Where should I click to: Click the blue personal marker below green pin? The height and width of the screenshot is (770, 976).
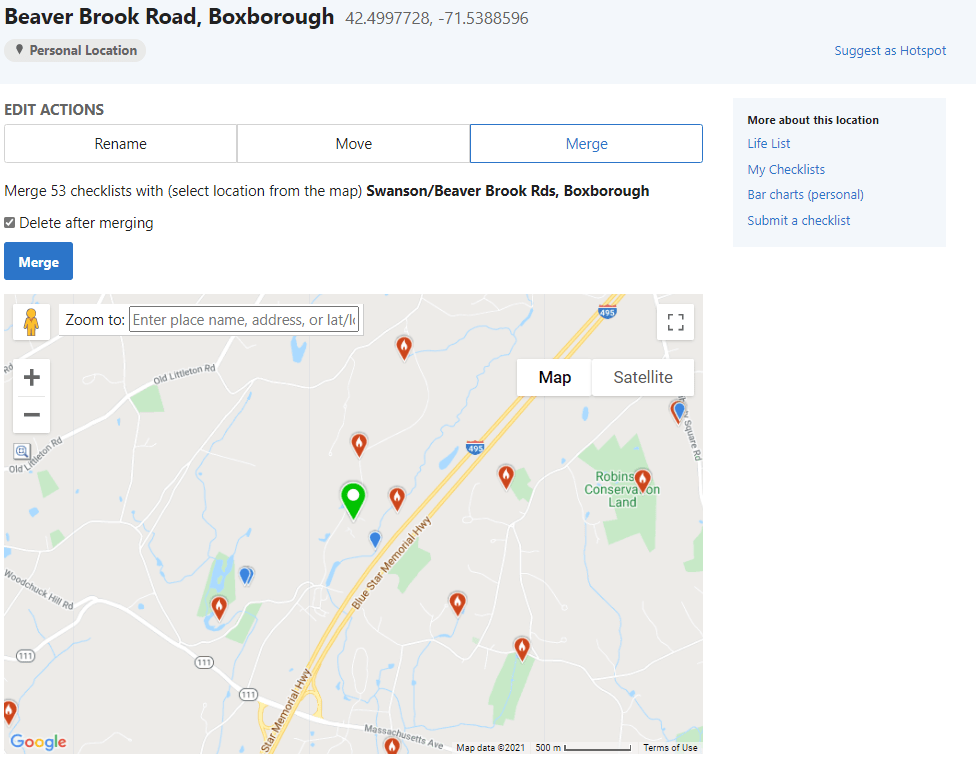click(x=375, y=539)
